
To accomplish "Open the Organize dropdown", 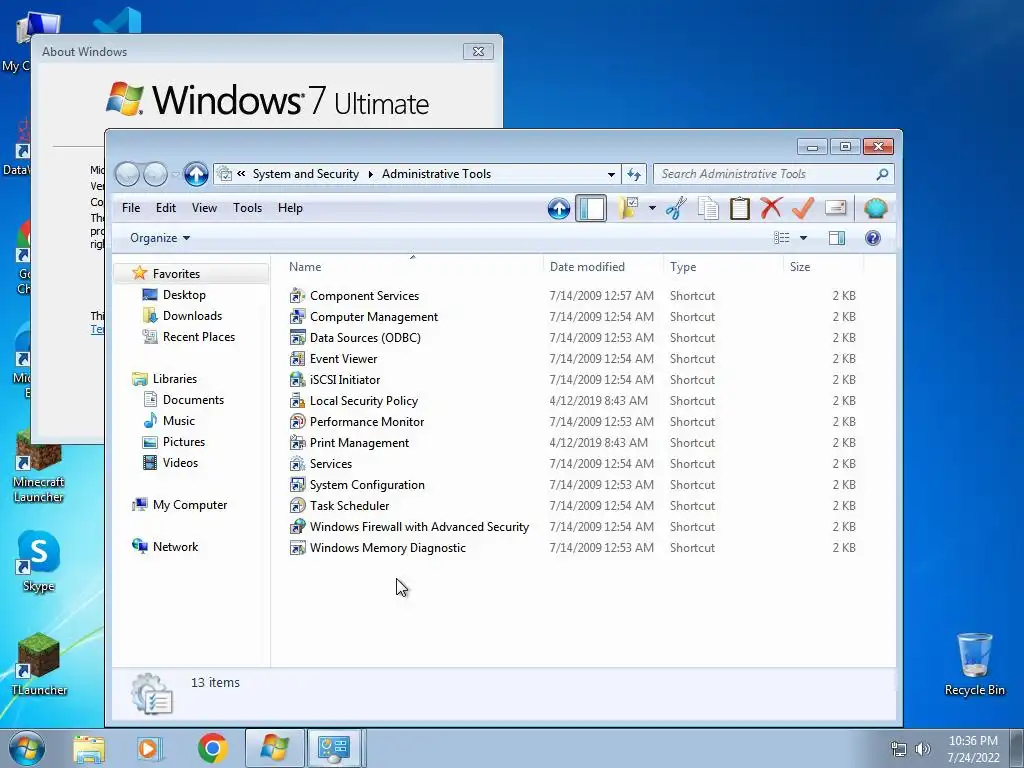I will (160, 238).
